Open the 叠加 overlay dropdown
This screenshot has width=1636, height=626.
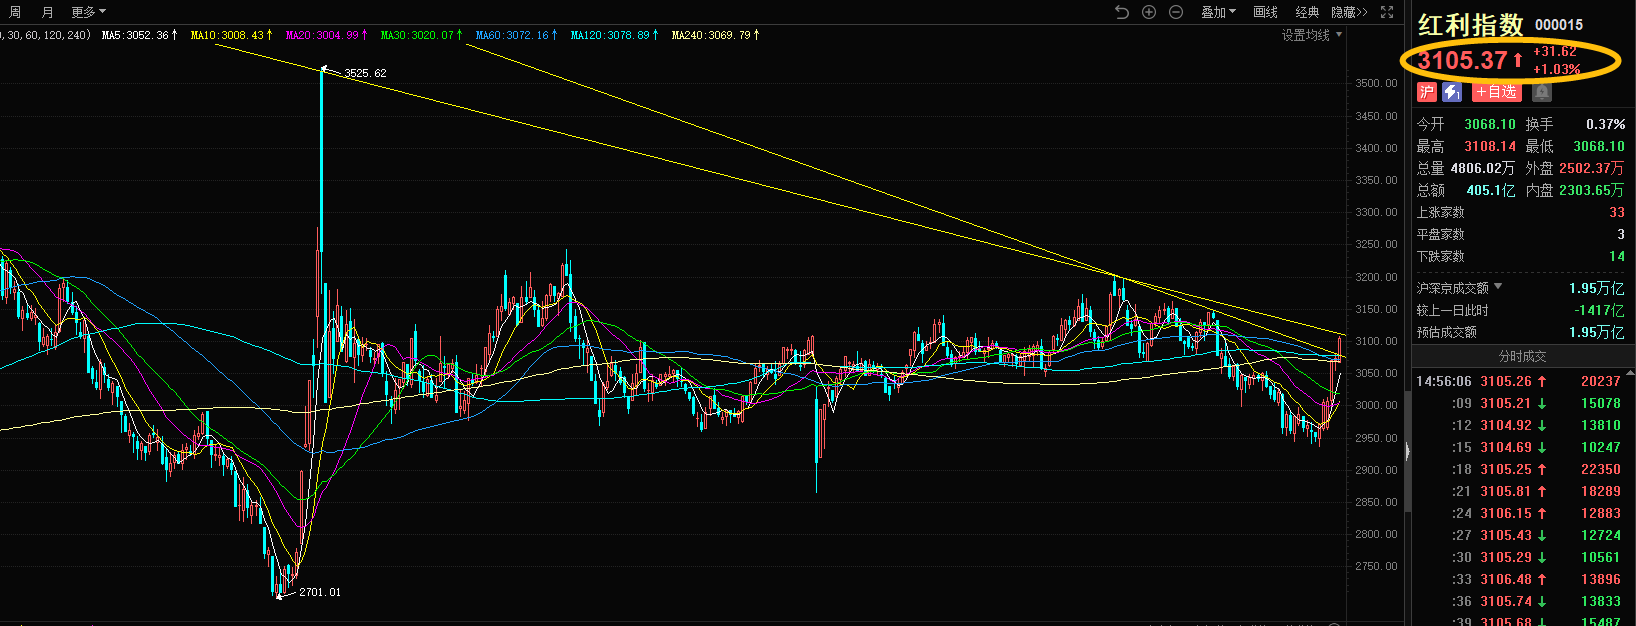pyautogui.click(x=1218, y=12)
